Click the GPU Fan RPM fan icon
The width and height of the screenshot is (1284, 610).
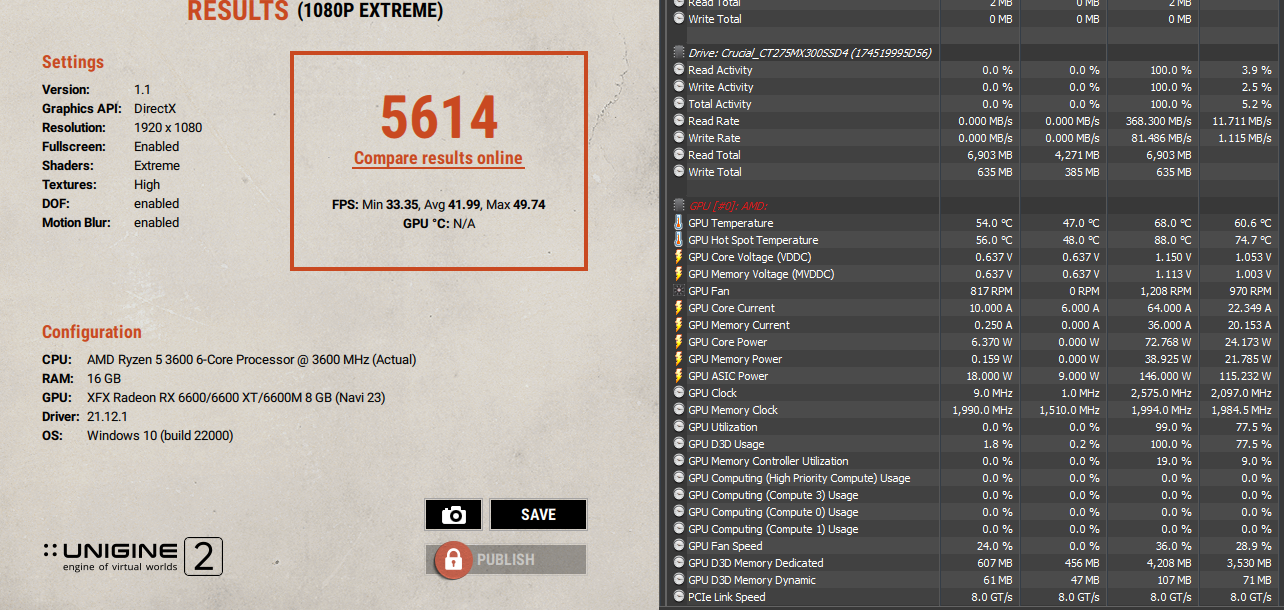point(679,291)
